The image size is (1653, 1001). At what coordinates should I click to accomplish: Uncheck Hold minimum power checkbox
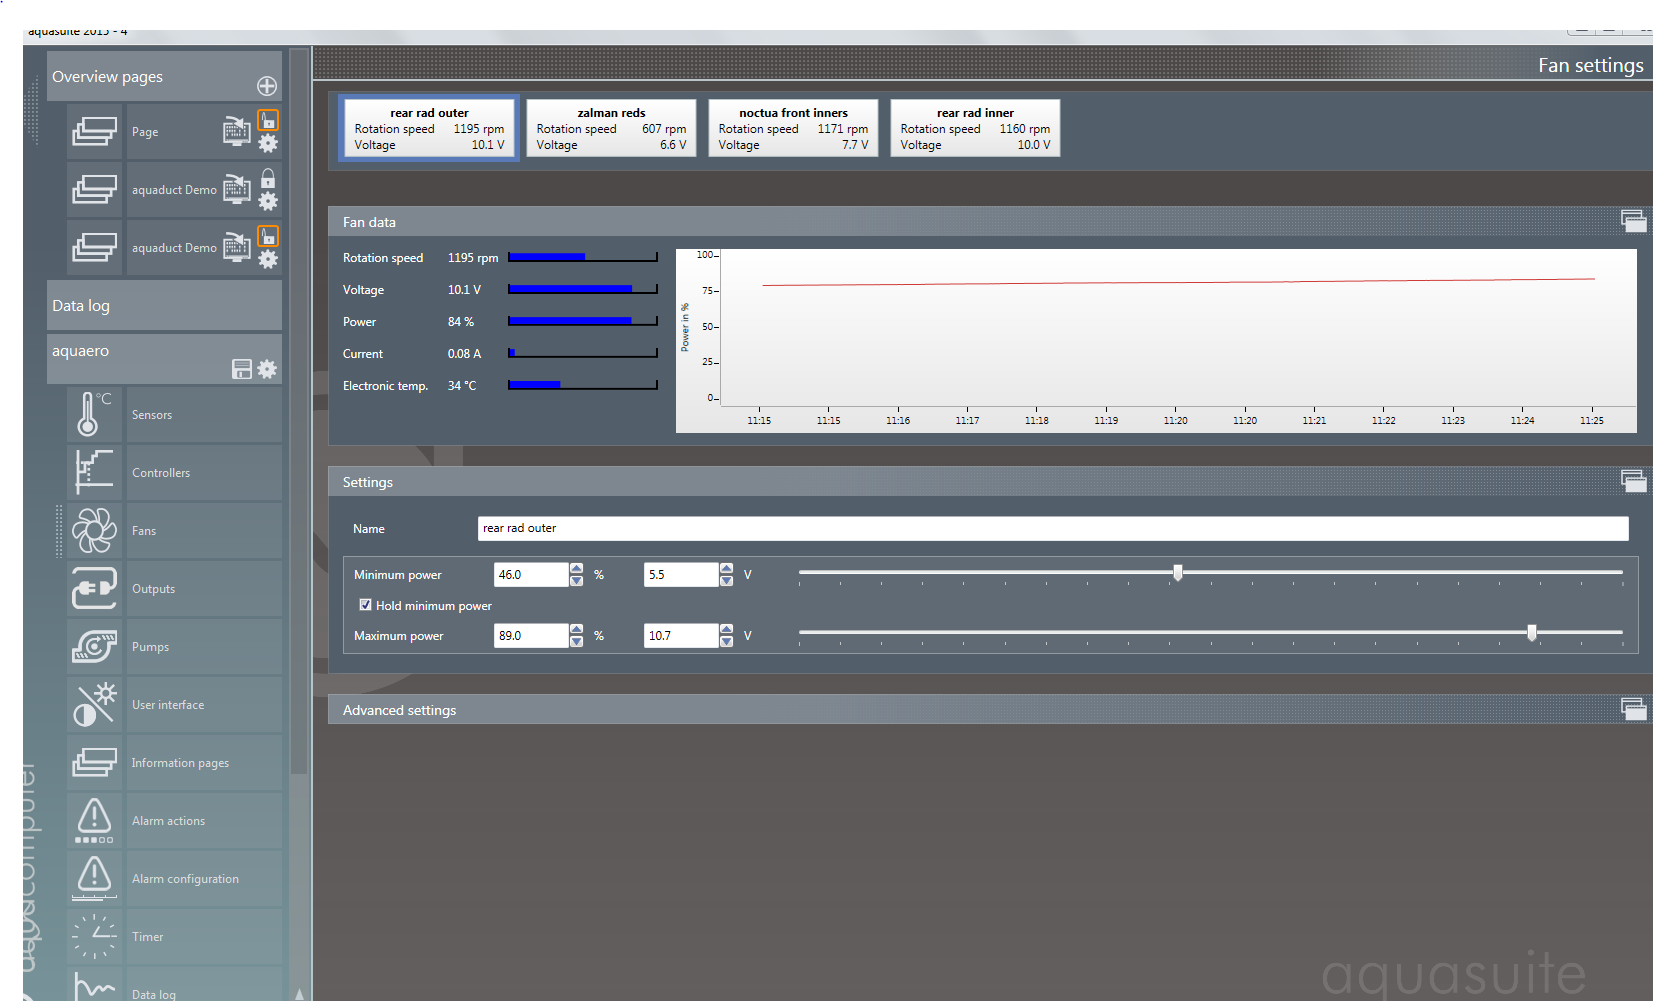(x=365, y=605)
